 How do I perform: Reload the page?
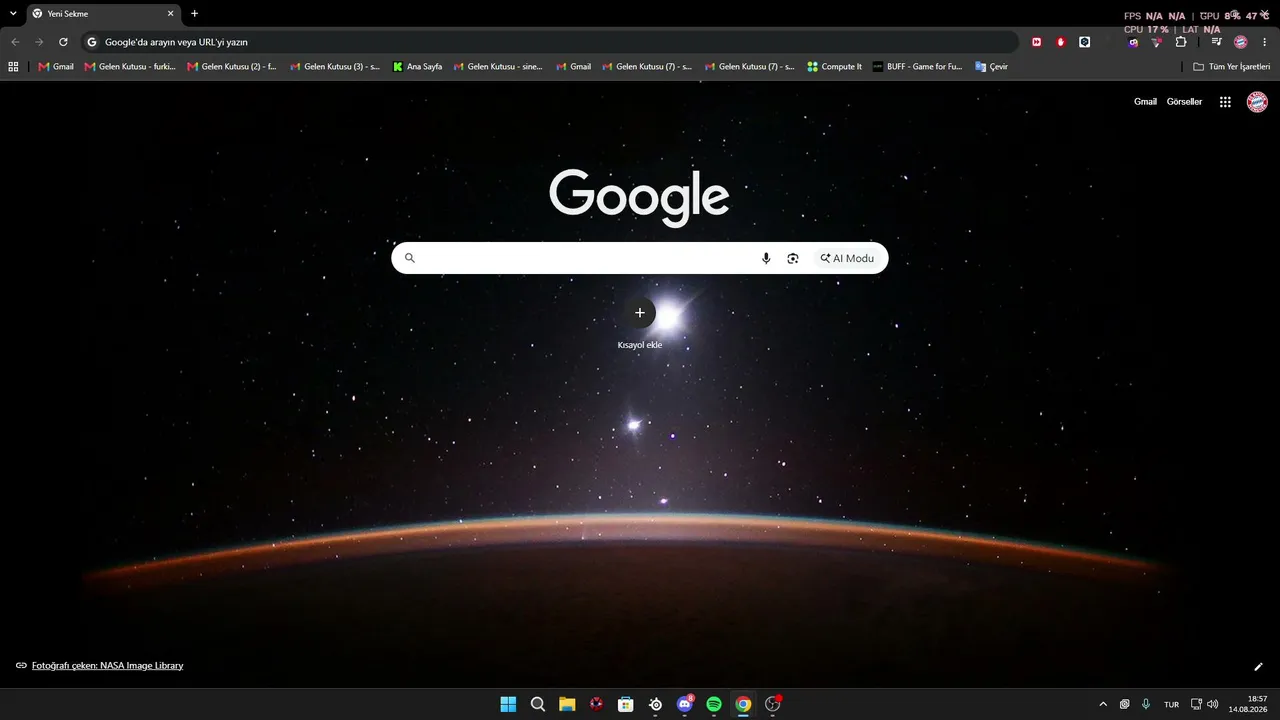(x=63, y=42)
